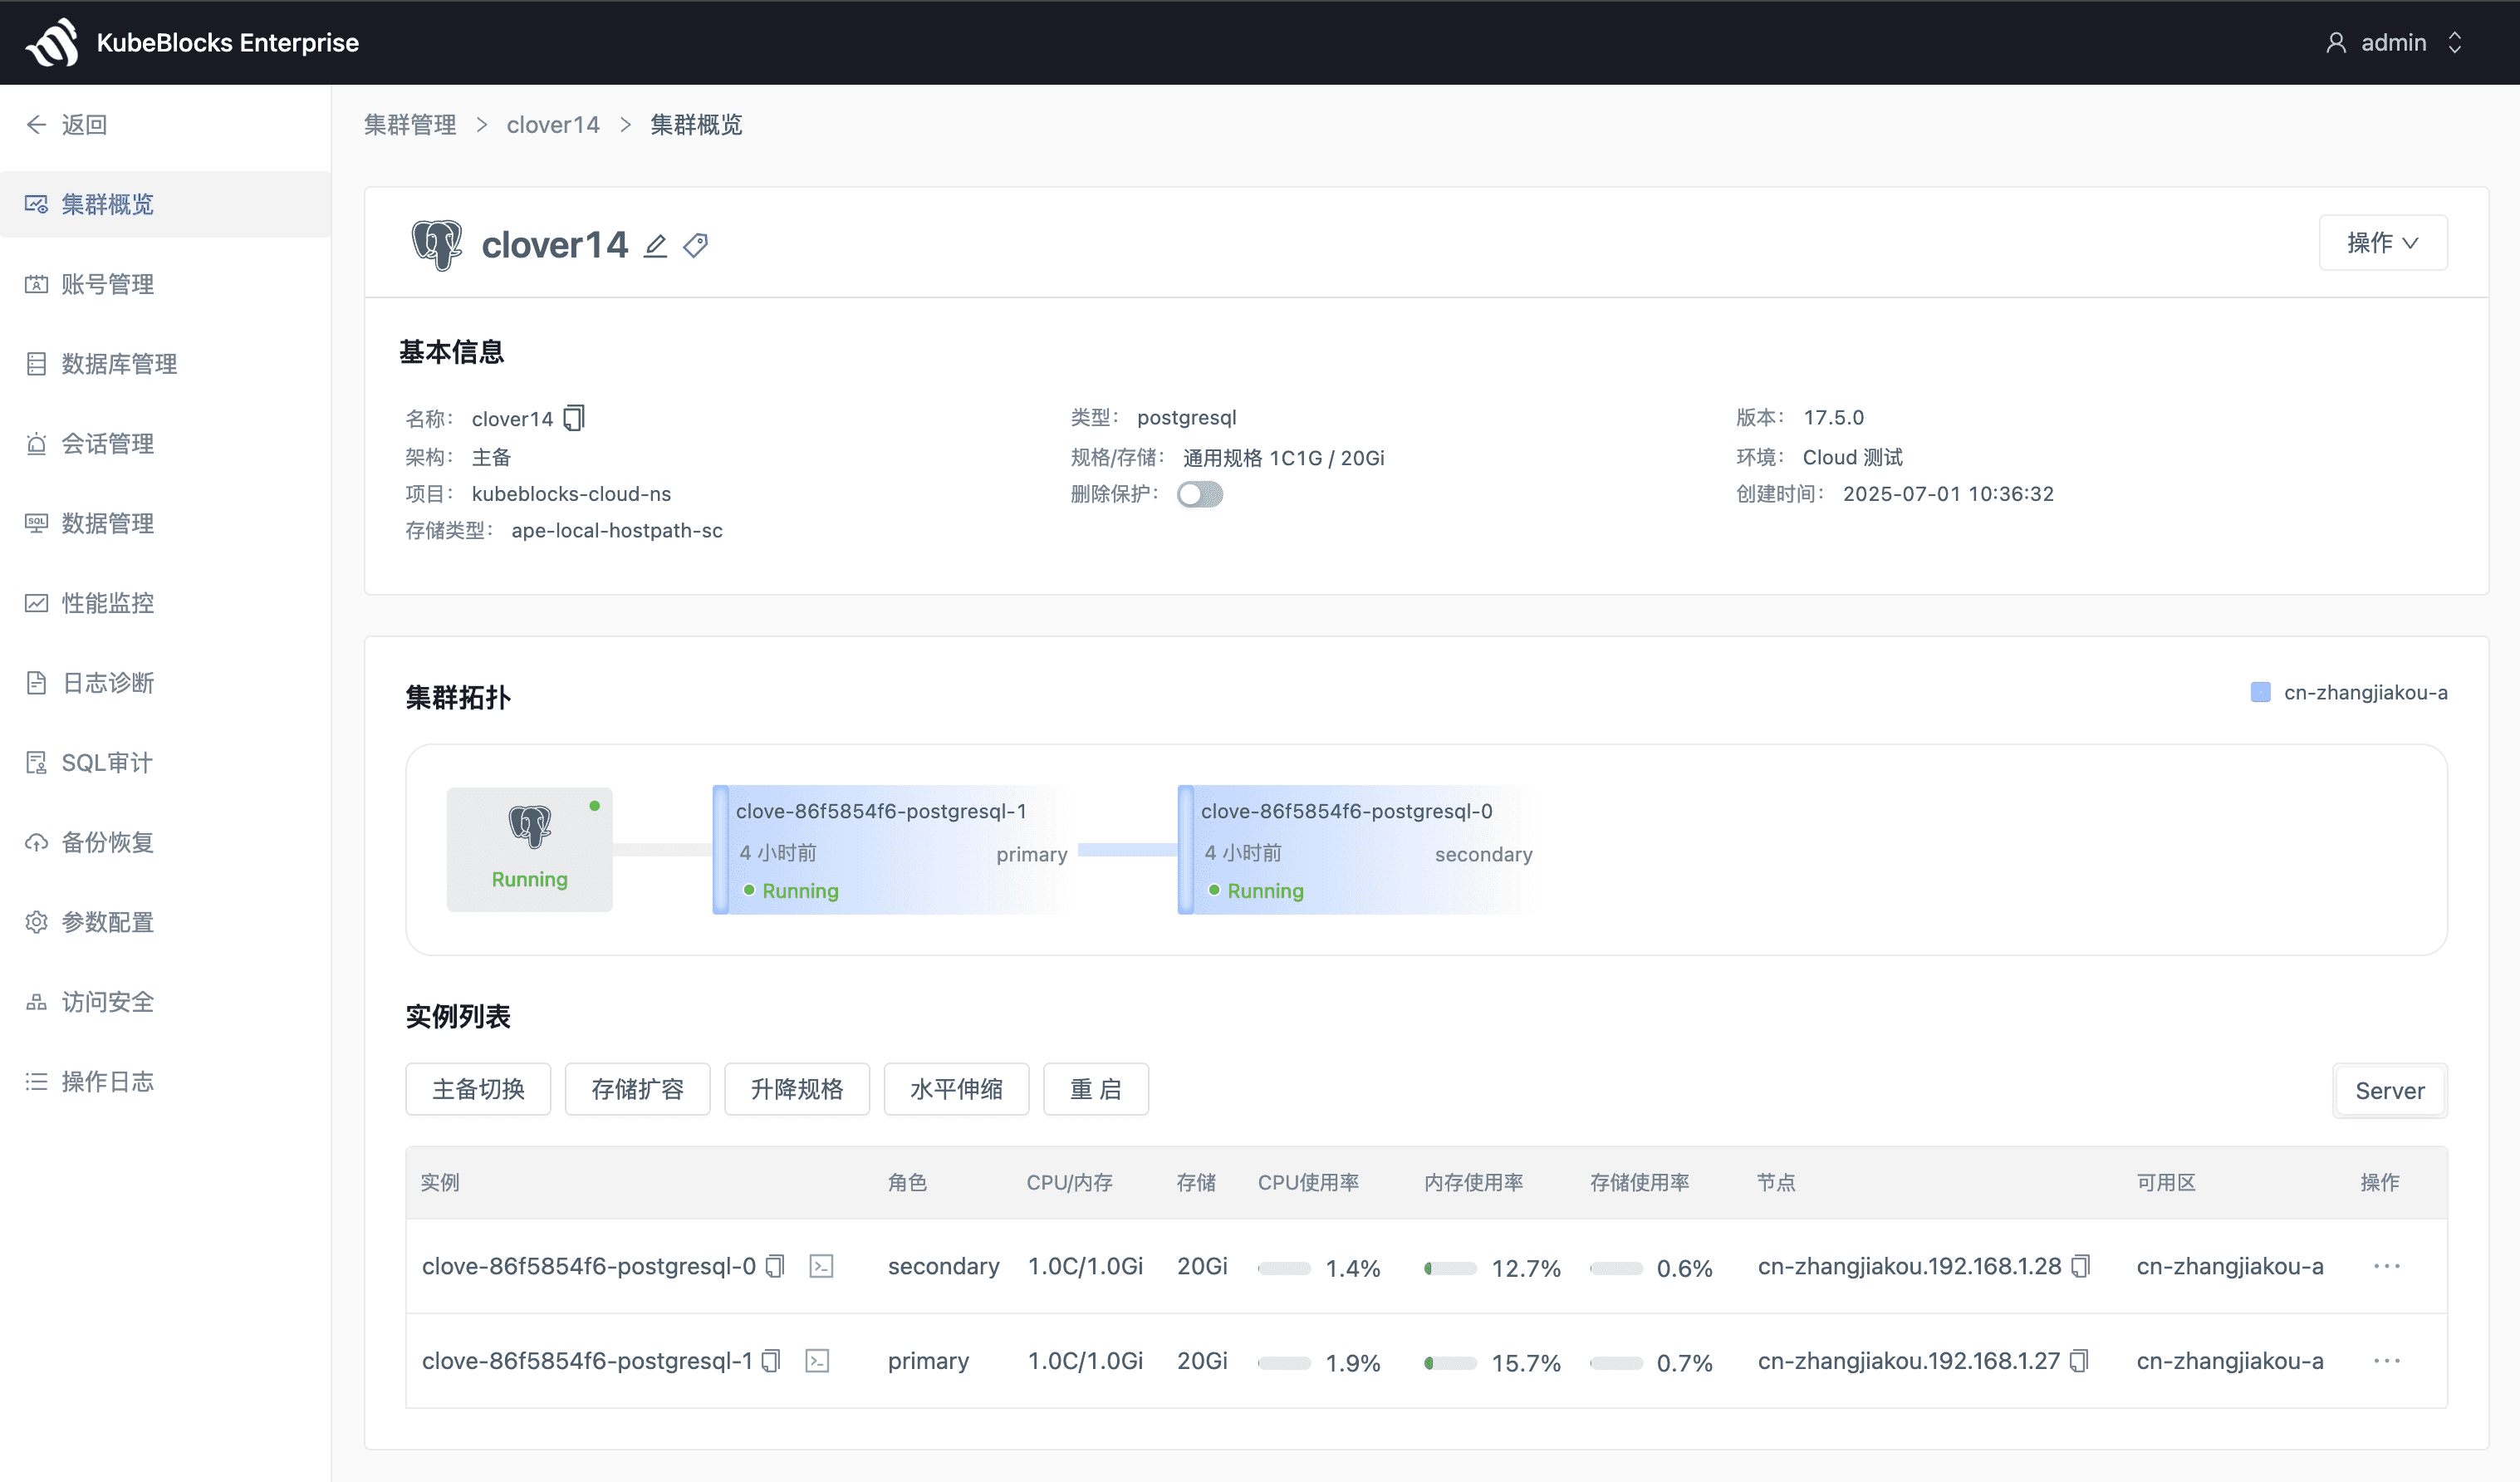Screen dimensions: 2520x1482
Task: Click the cn-zhangjiakou-a blue legend swatch
Action: click(2260, 692)
